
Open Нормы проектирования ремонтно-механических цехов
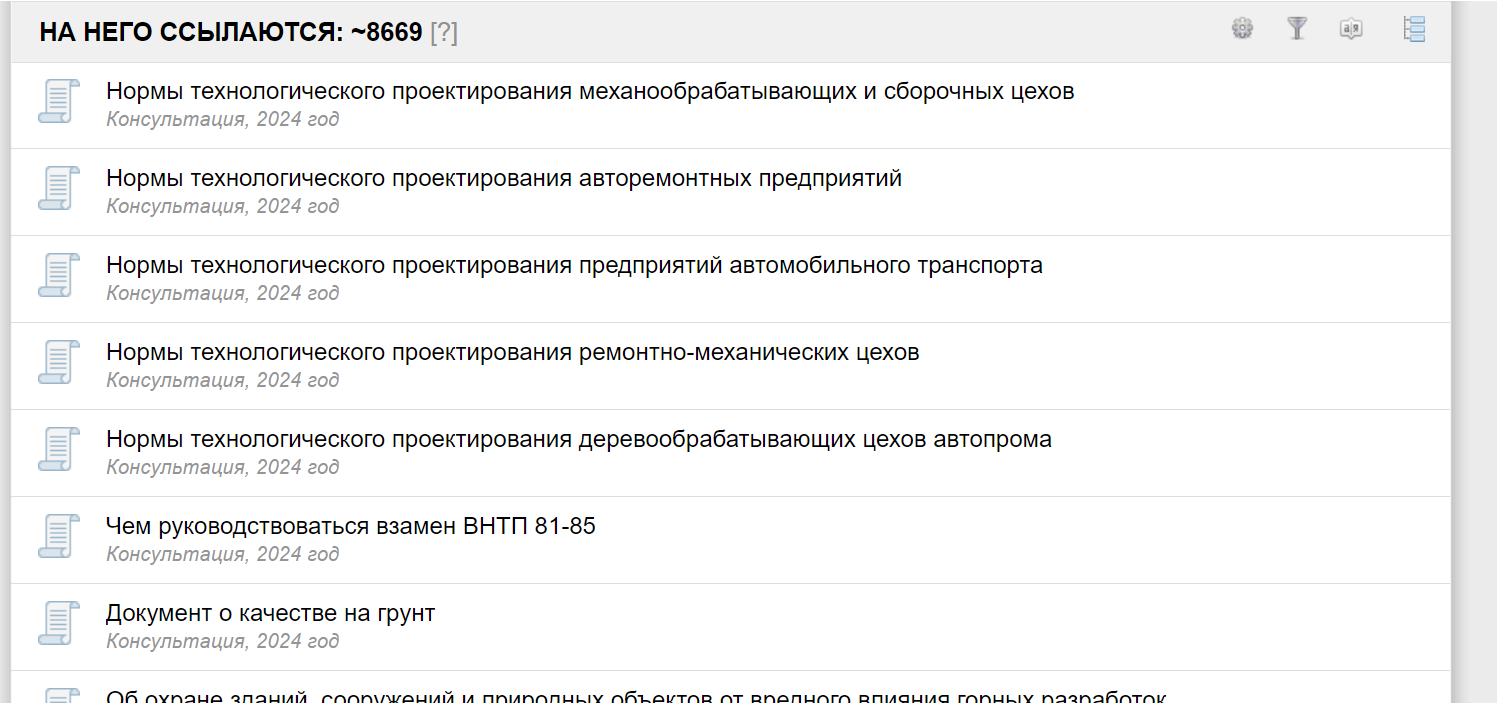[512, 352]
